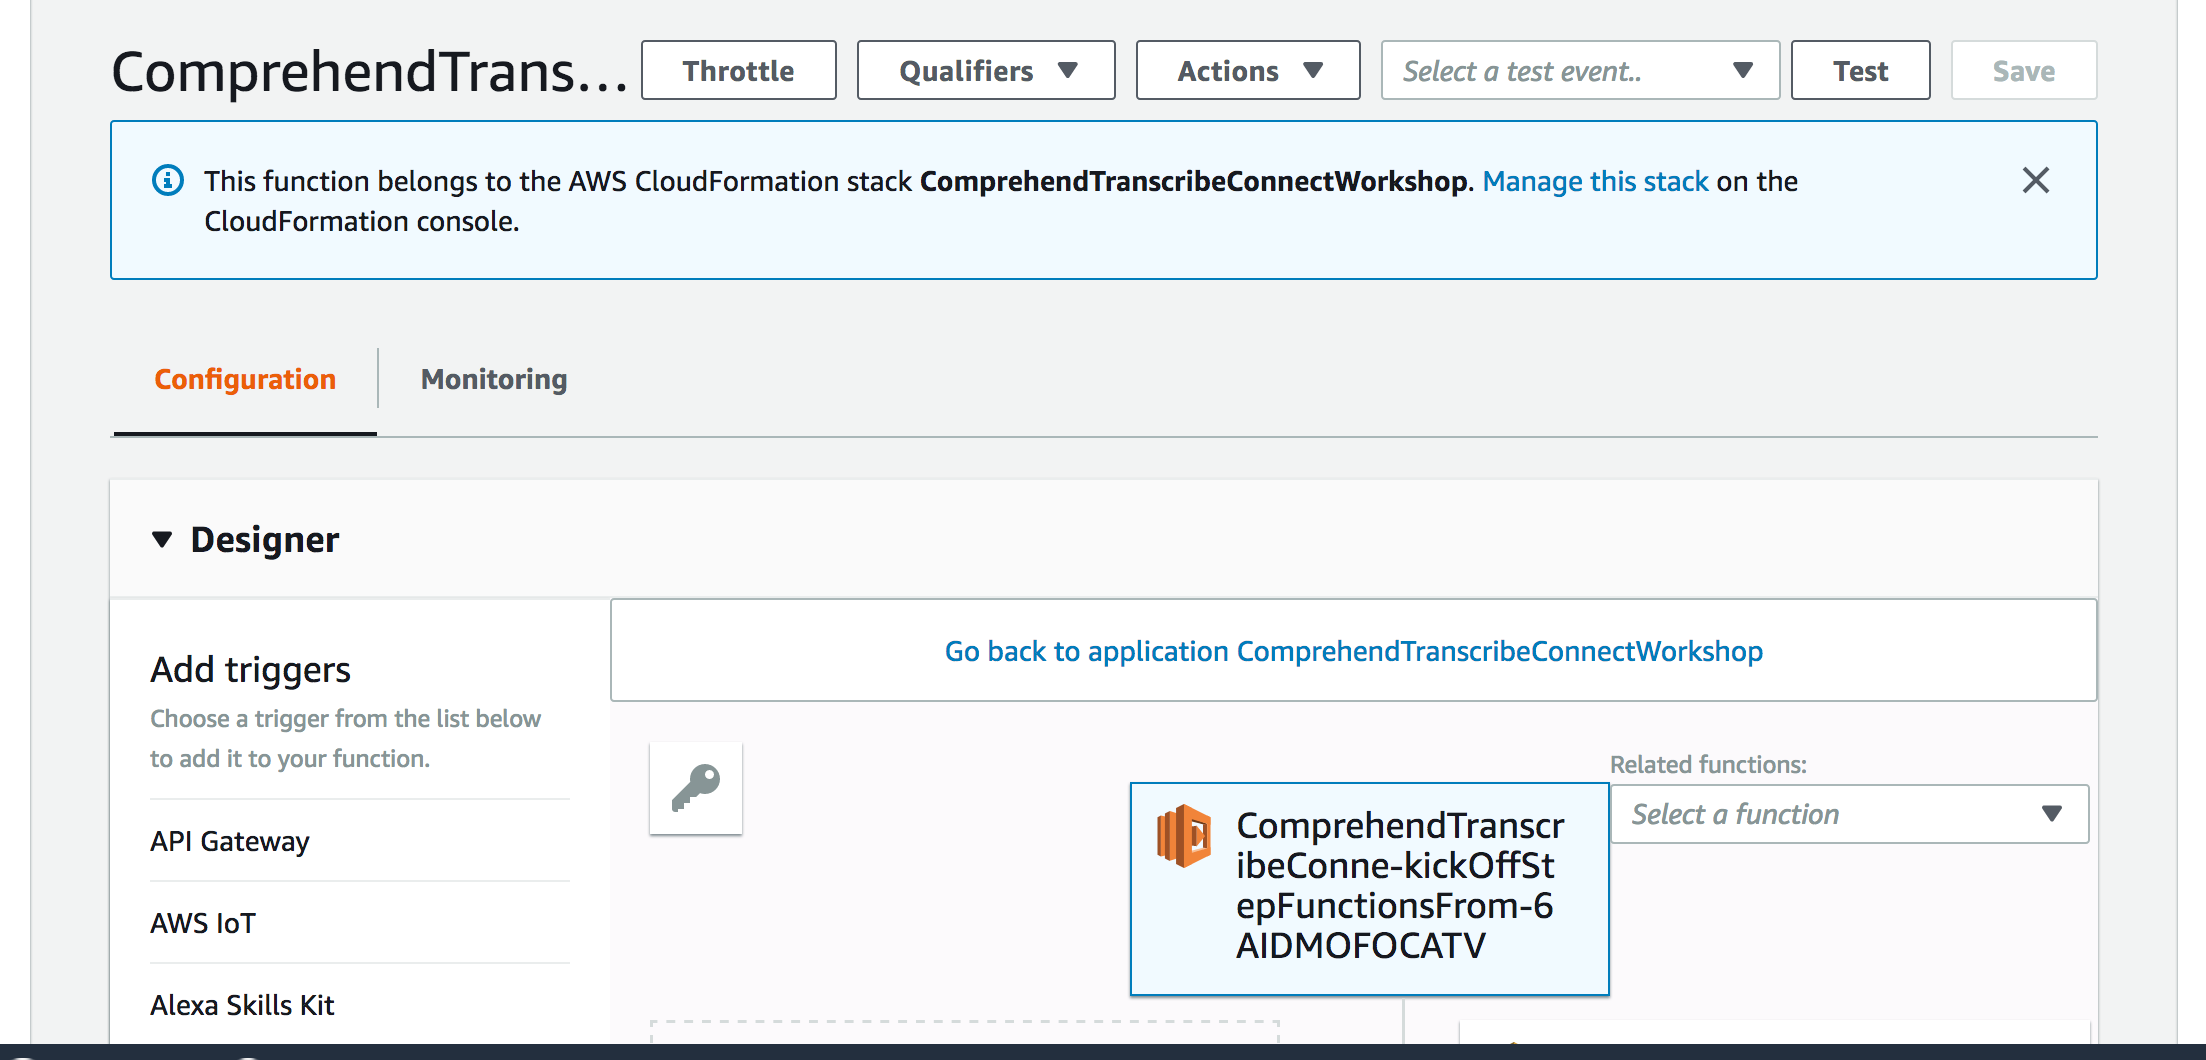Click the orange Lambda function icon

pyautogui.click(x=1184, y=835)
